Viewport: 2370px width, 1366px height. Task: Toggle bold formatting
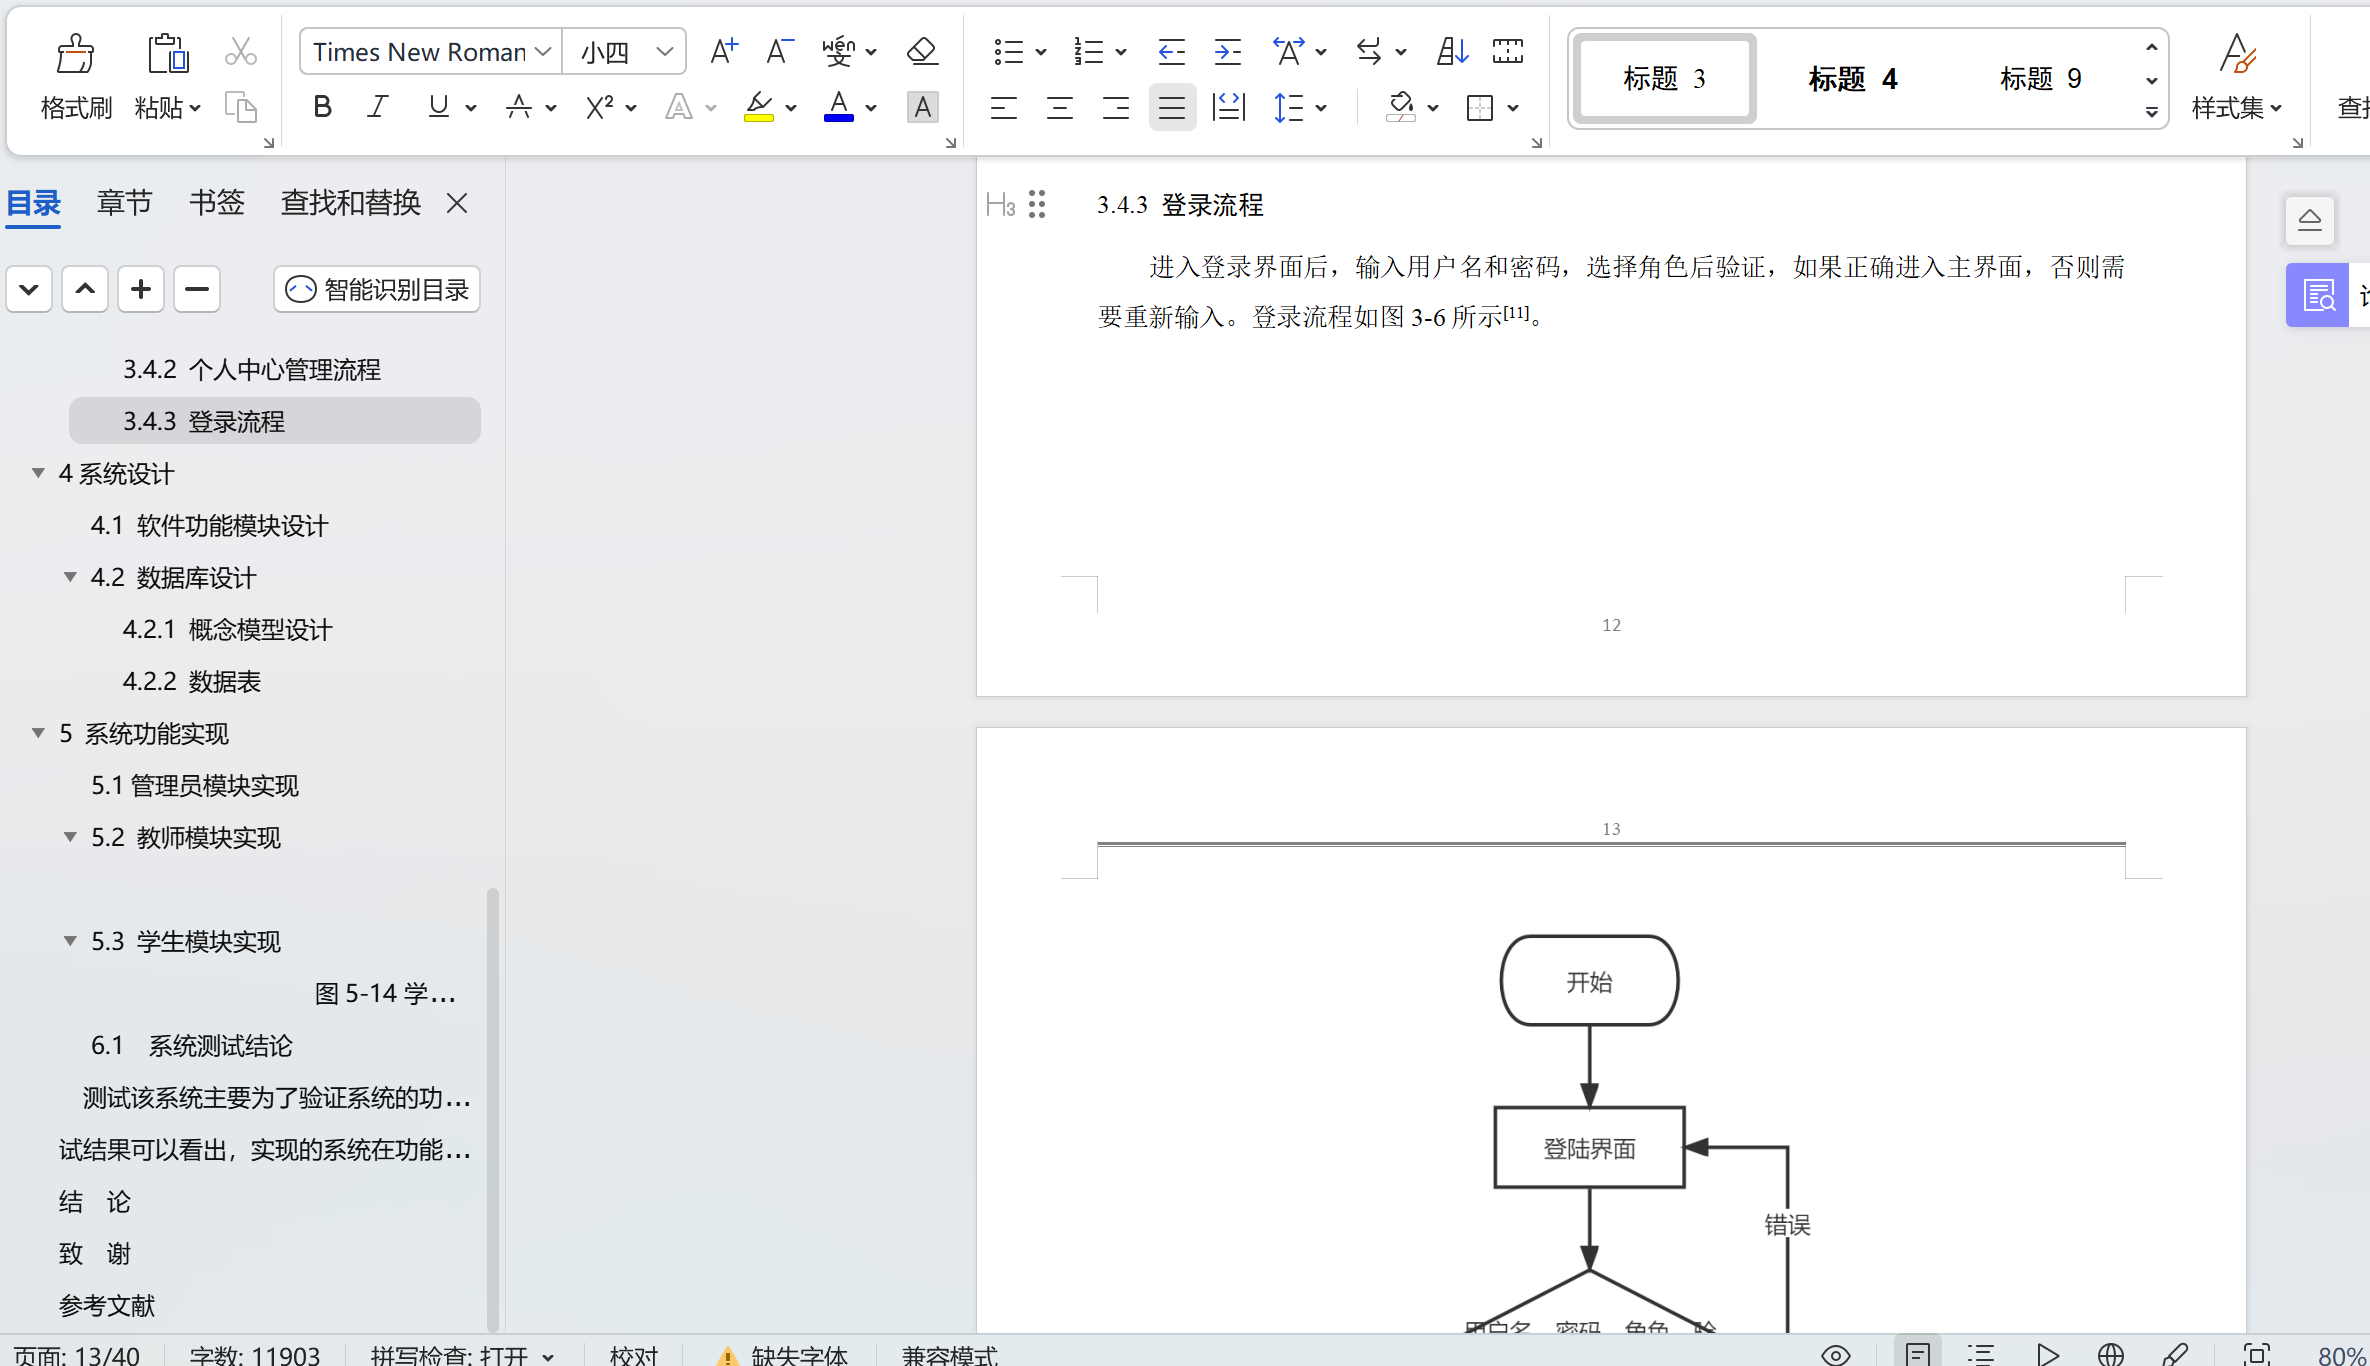(x=322, y=107)
